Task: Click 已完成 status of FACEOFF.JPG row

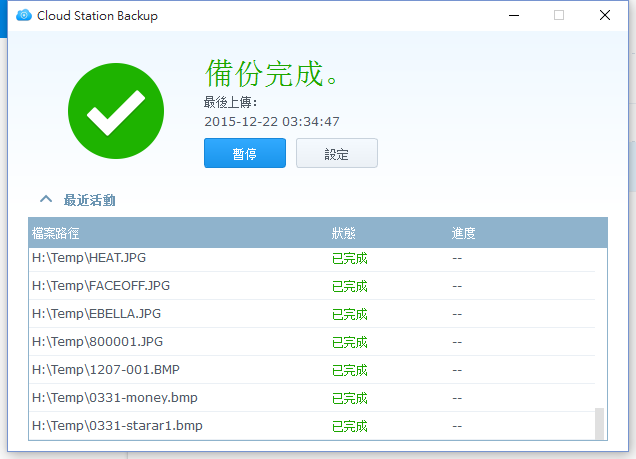Action: coord(350,286)
